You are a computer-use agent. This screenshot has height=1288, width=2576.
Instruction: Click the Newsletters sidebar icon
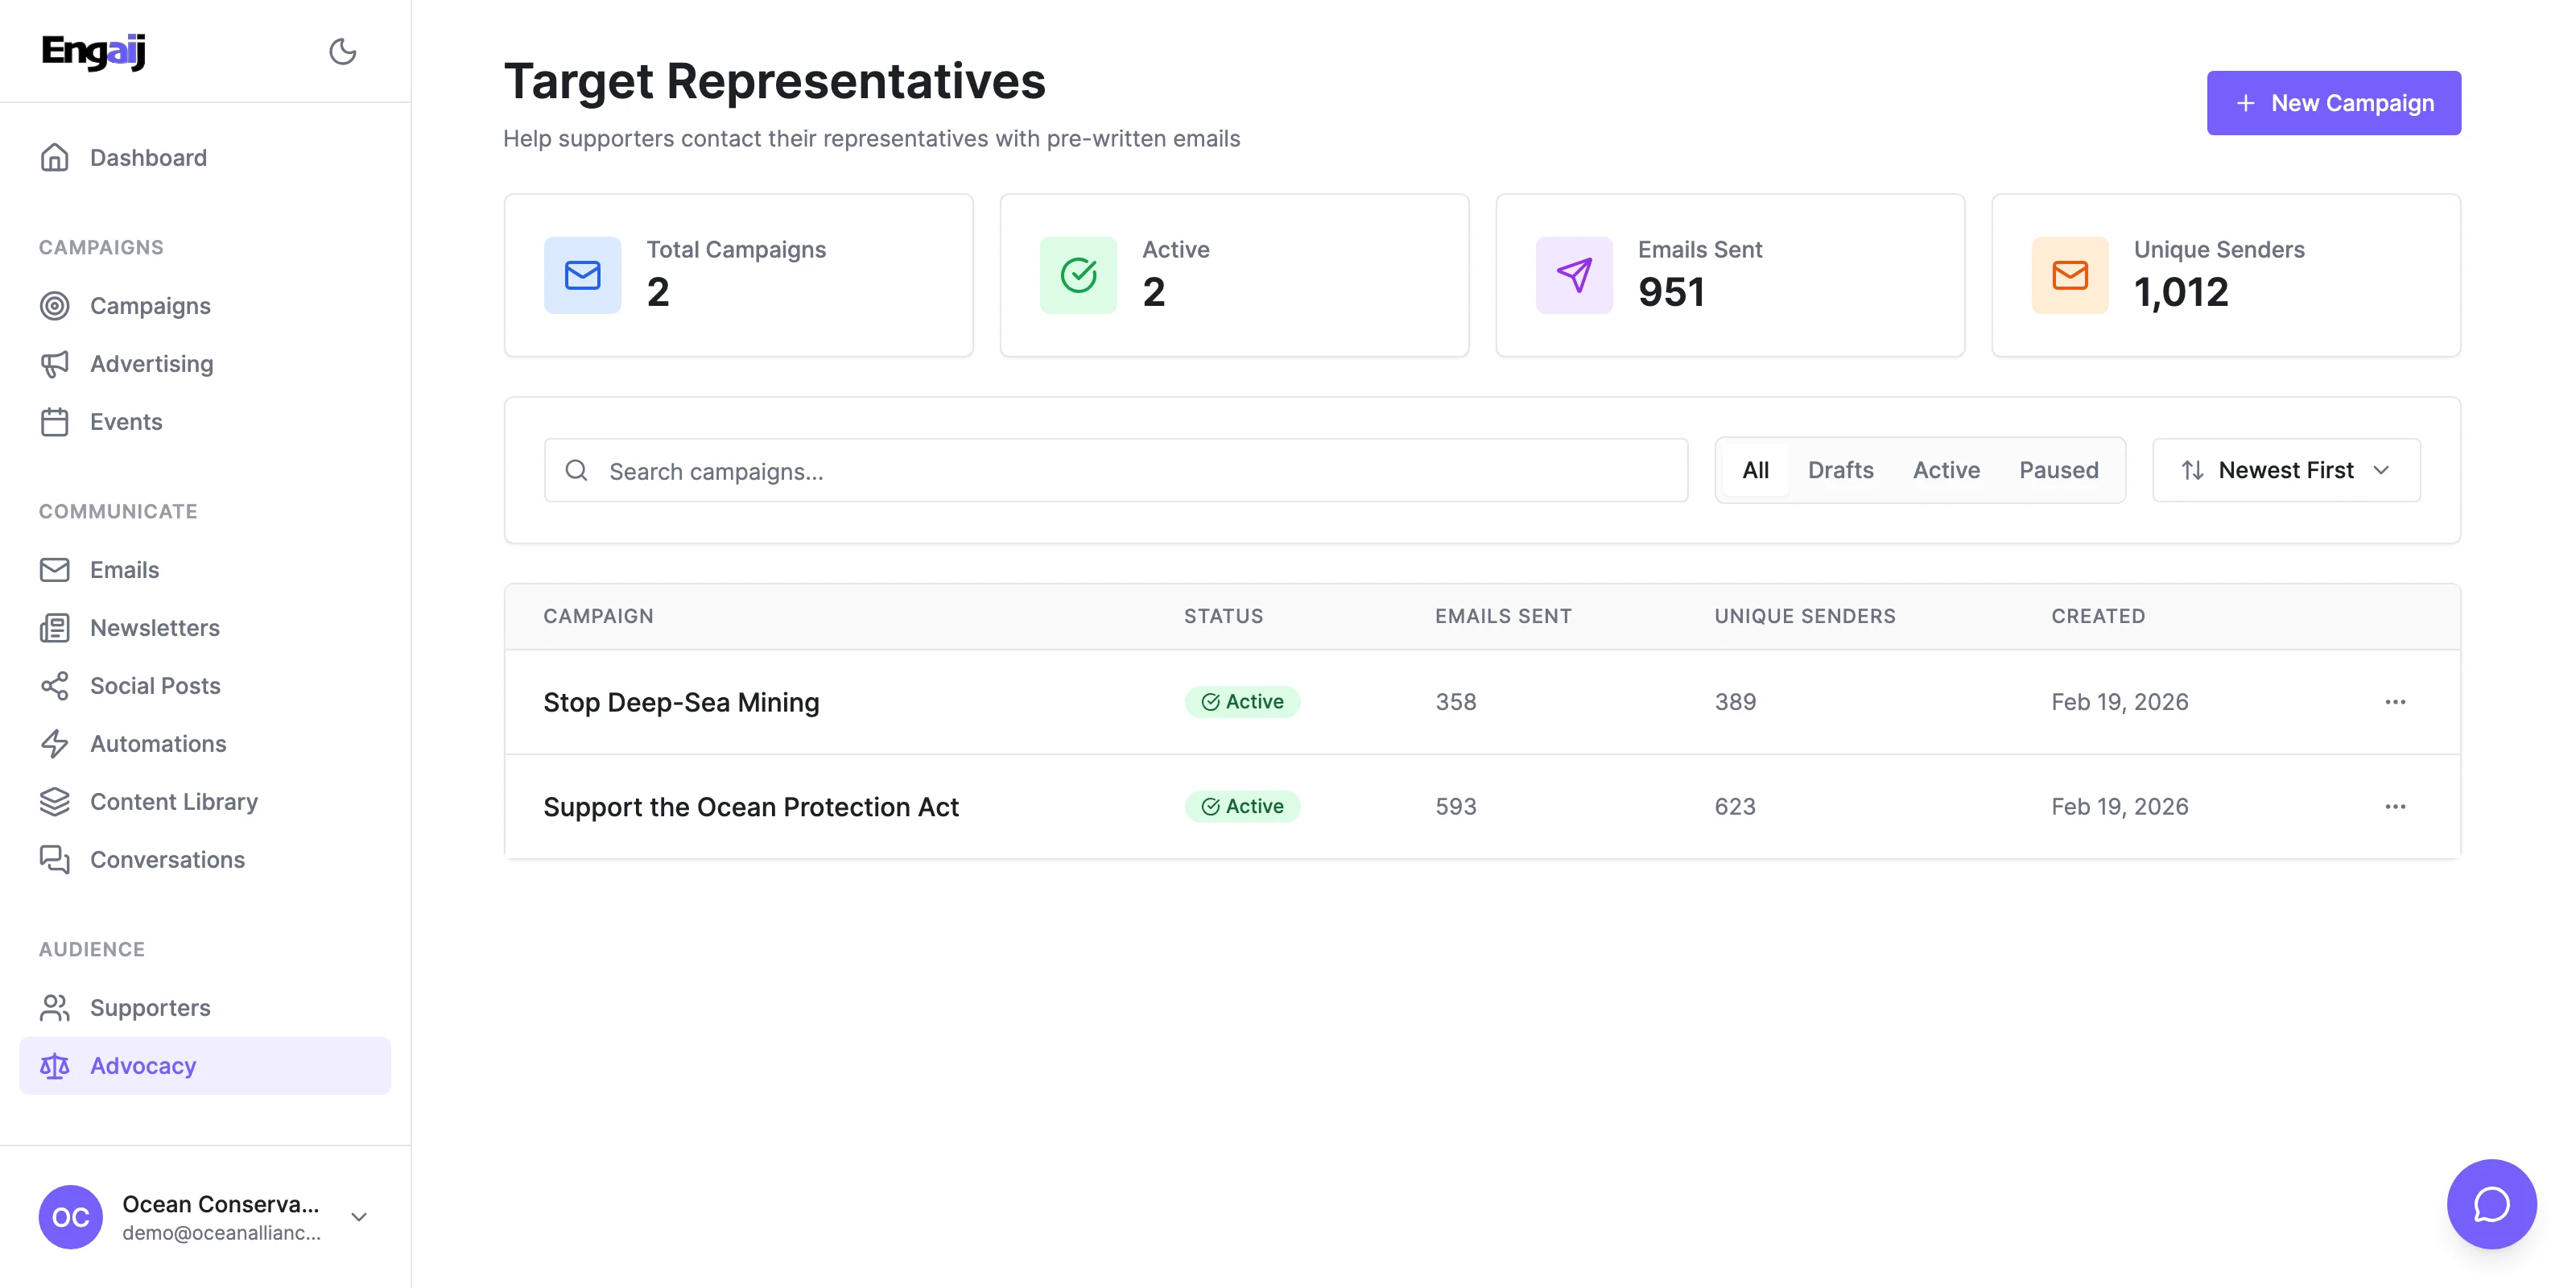(55, 628)
